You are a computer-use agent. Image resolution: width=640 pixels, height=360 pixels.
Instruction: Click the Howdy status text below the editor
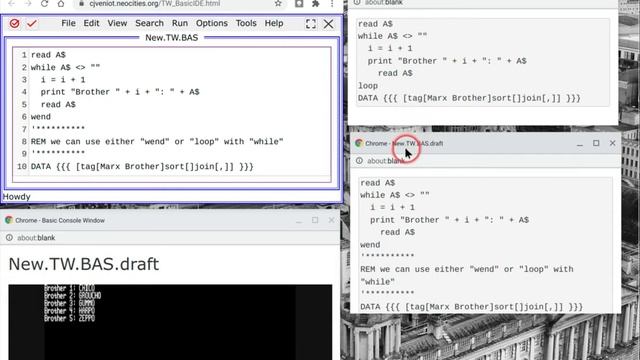(16, 197)
